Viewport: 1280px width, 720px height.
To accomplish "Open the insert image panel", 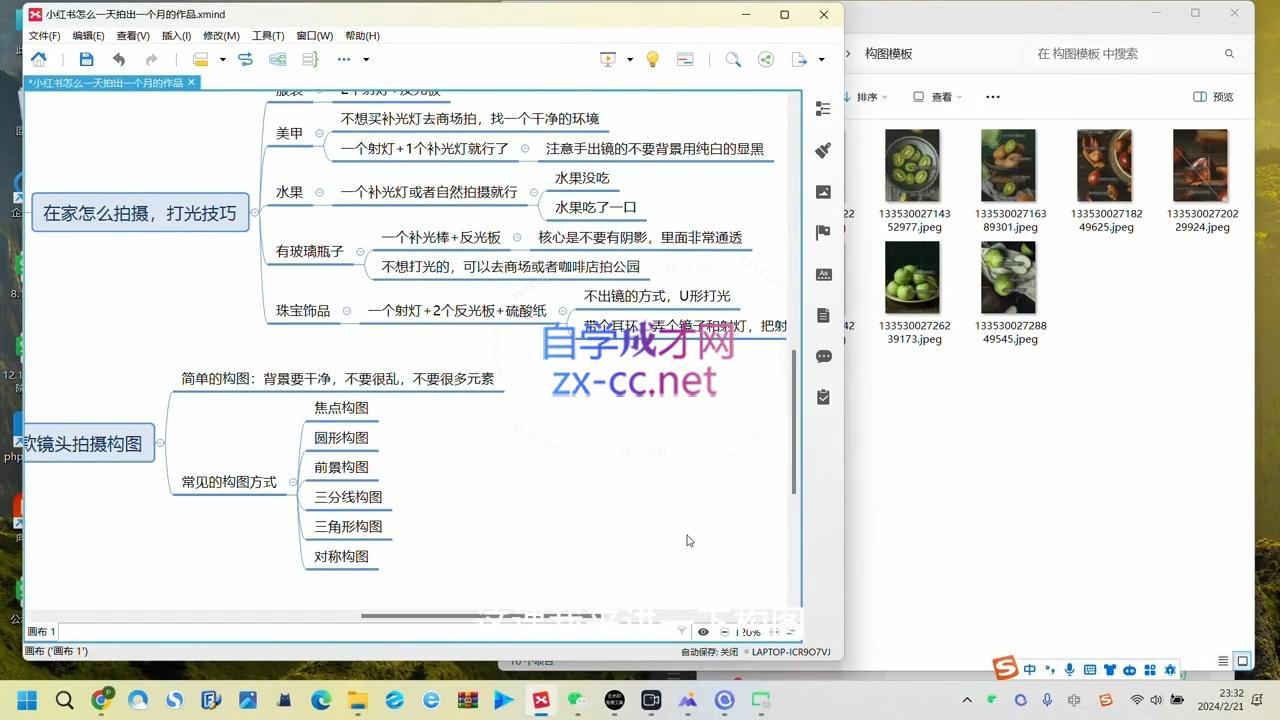I will [x=822, y=191].
